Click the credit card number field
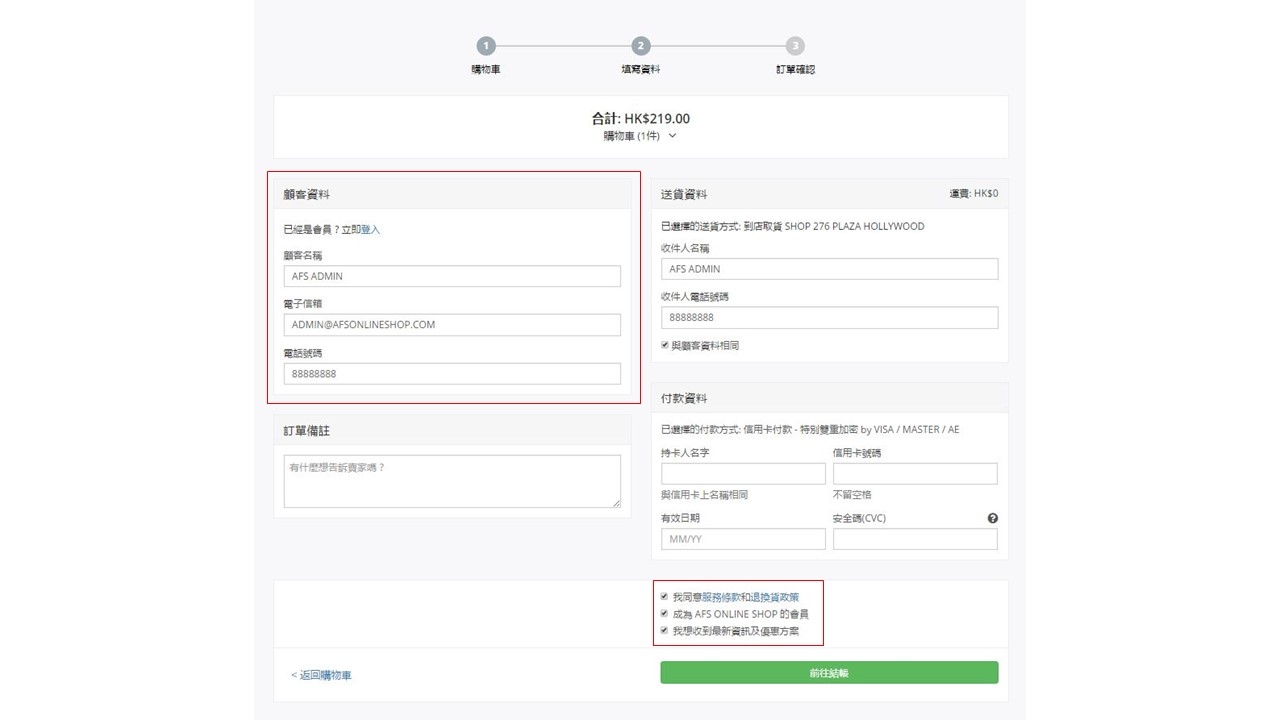Image resolution: width=1280 pixels, height=720 pixels. click(x=915, y=474)
